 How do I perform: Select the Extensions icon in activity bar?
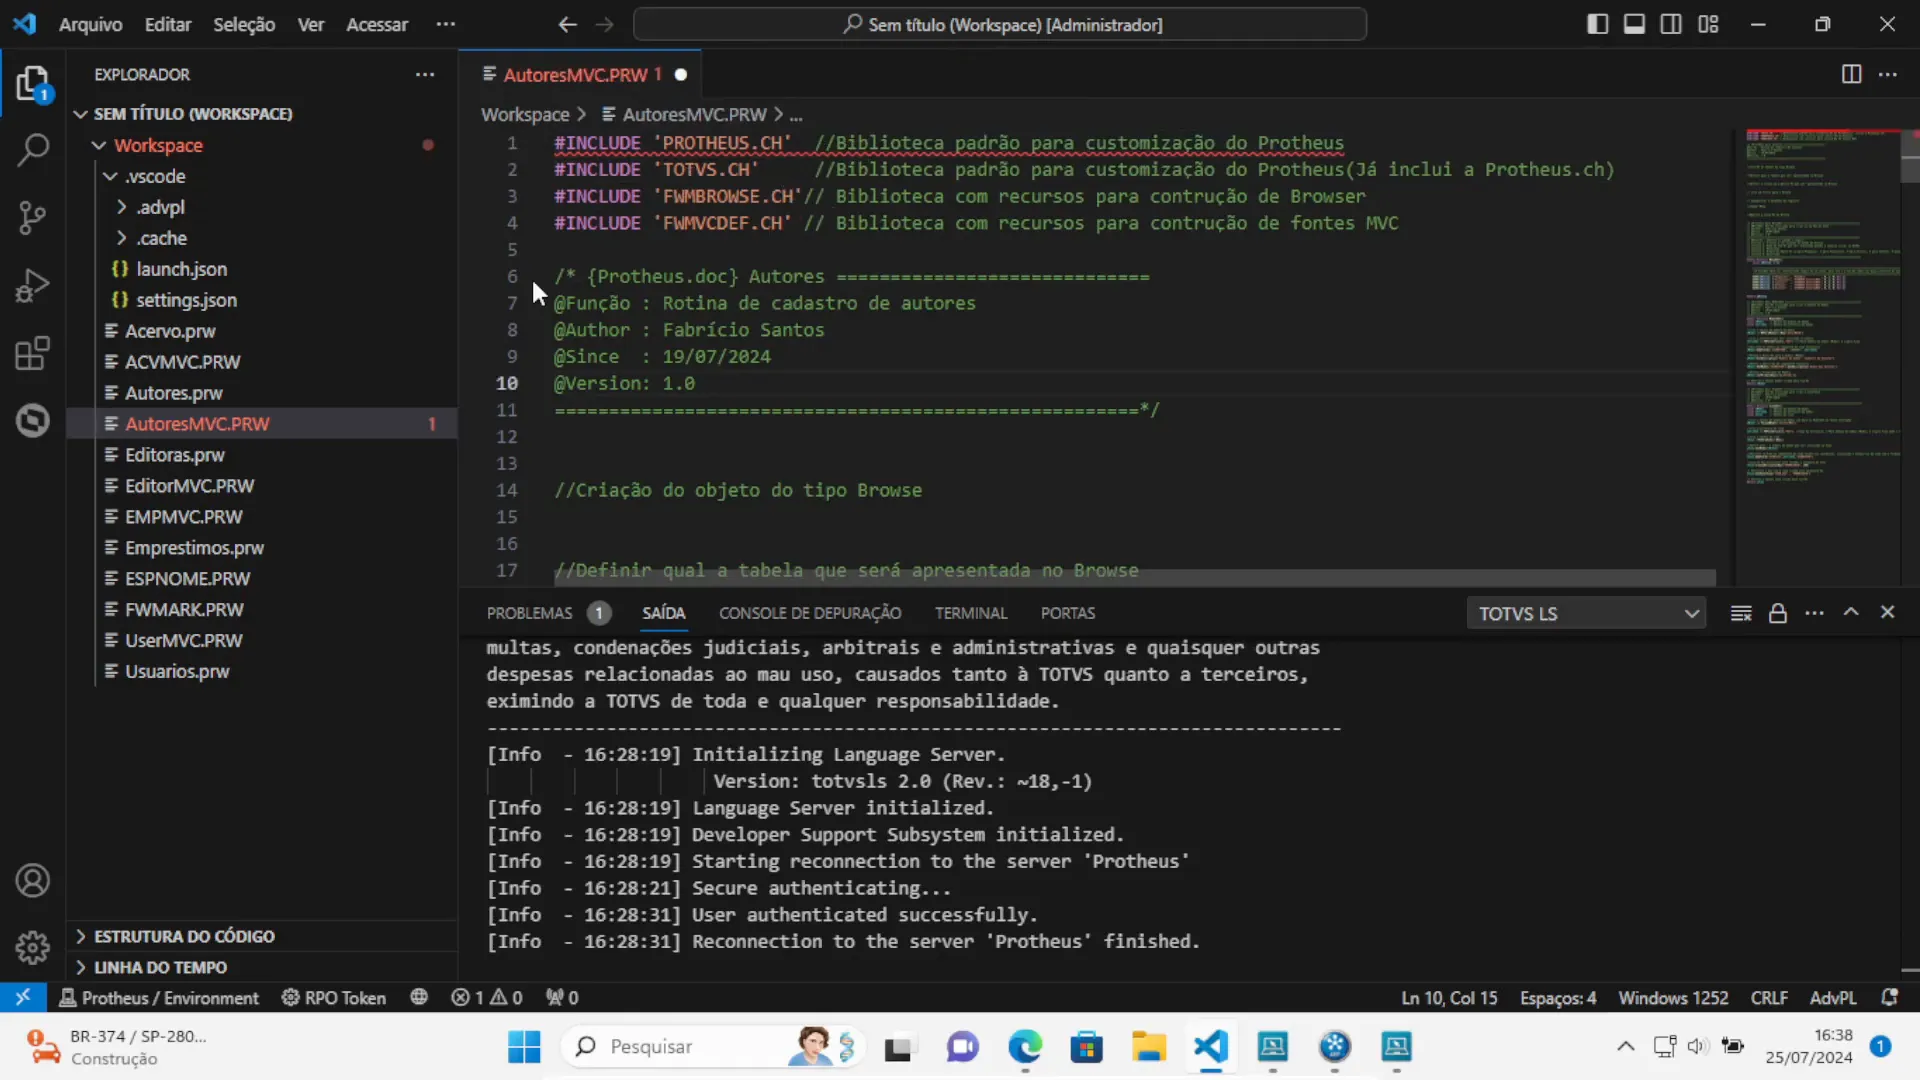pos(32,355)
